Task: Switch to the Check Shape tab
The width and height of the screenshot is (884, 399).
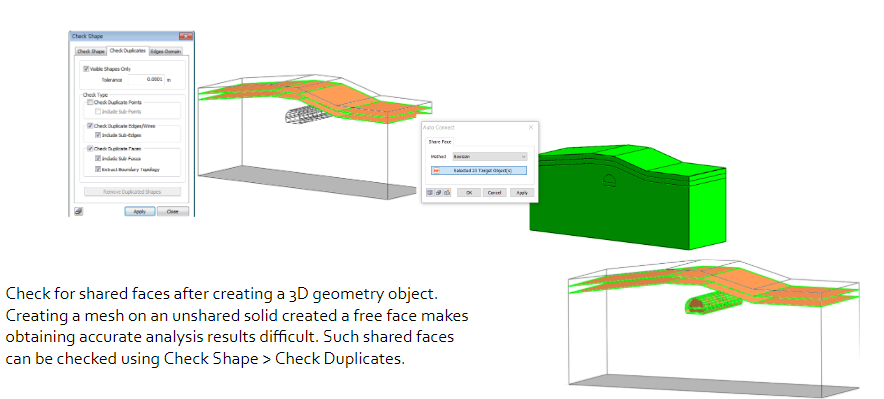Action: [91, 51]
